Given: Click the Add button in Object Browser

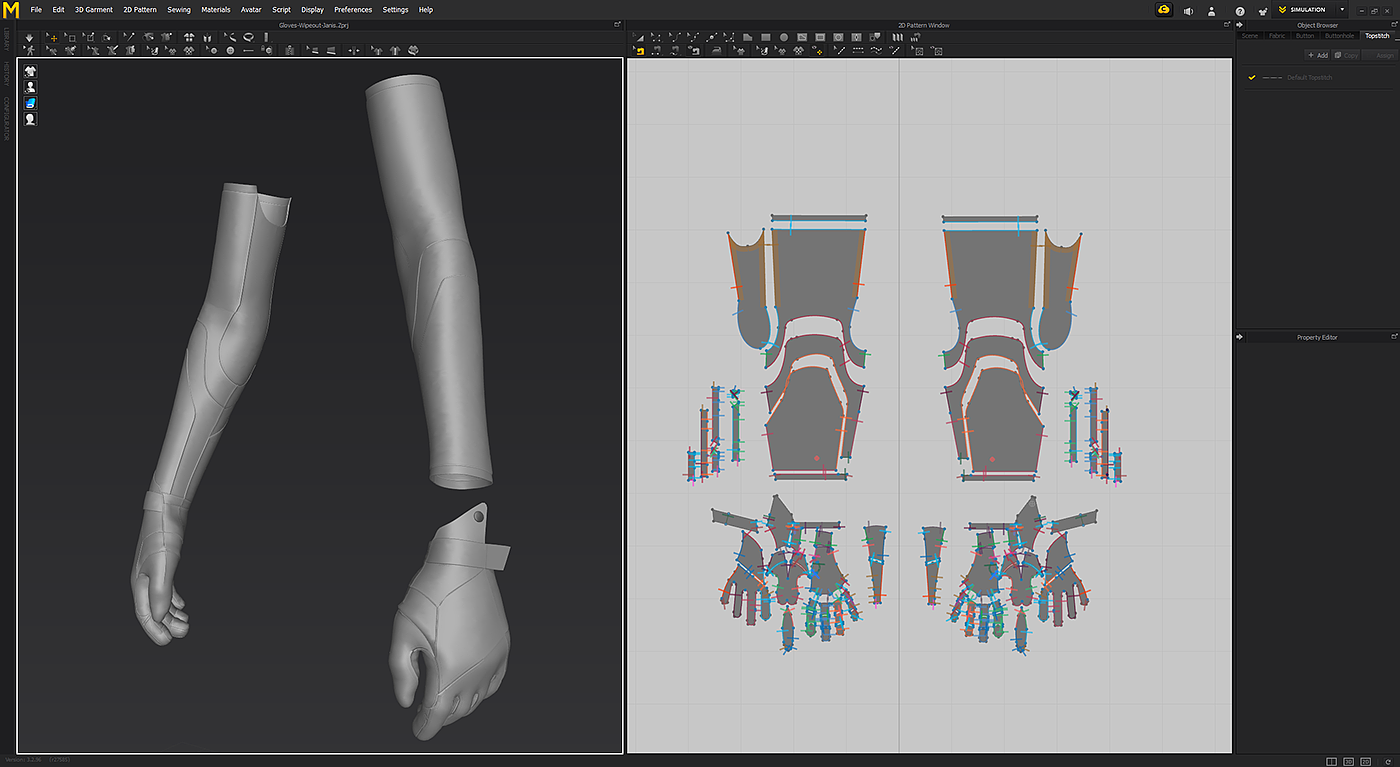Looking at the screenshot, I should point(1317,55).
